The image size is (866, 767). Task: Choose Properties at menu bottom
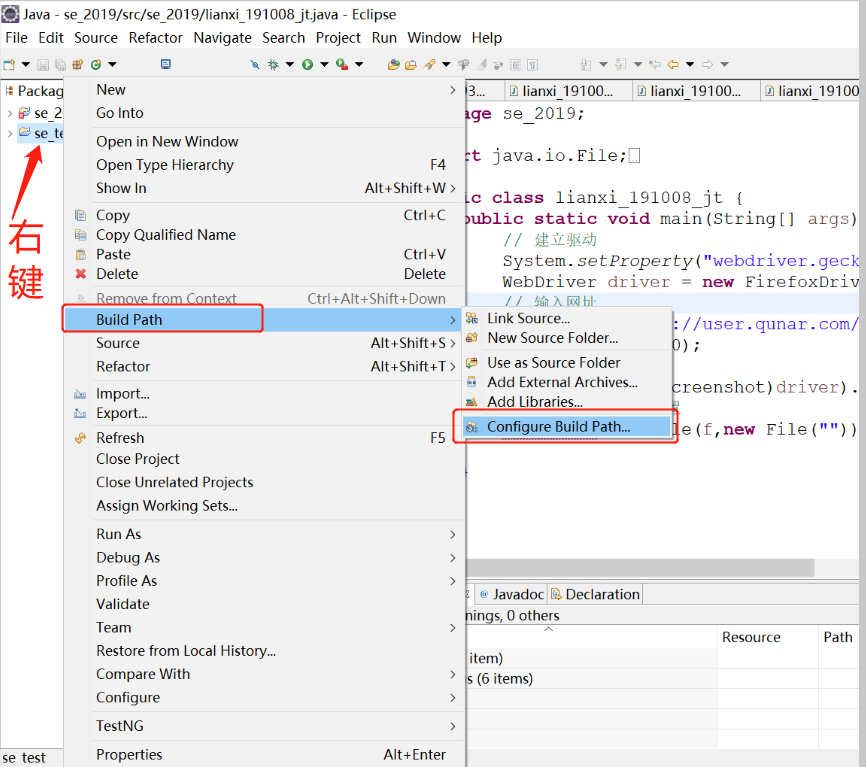[x=265, y=754]
